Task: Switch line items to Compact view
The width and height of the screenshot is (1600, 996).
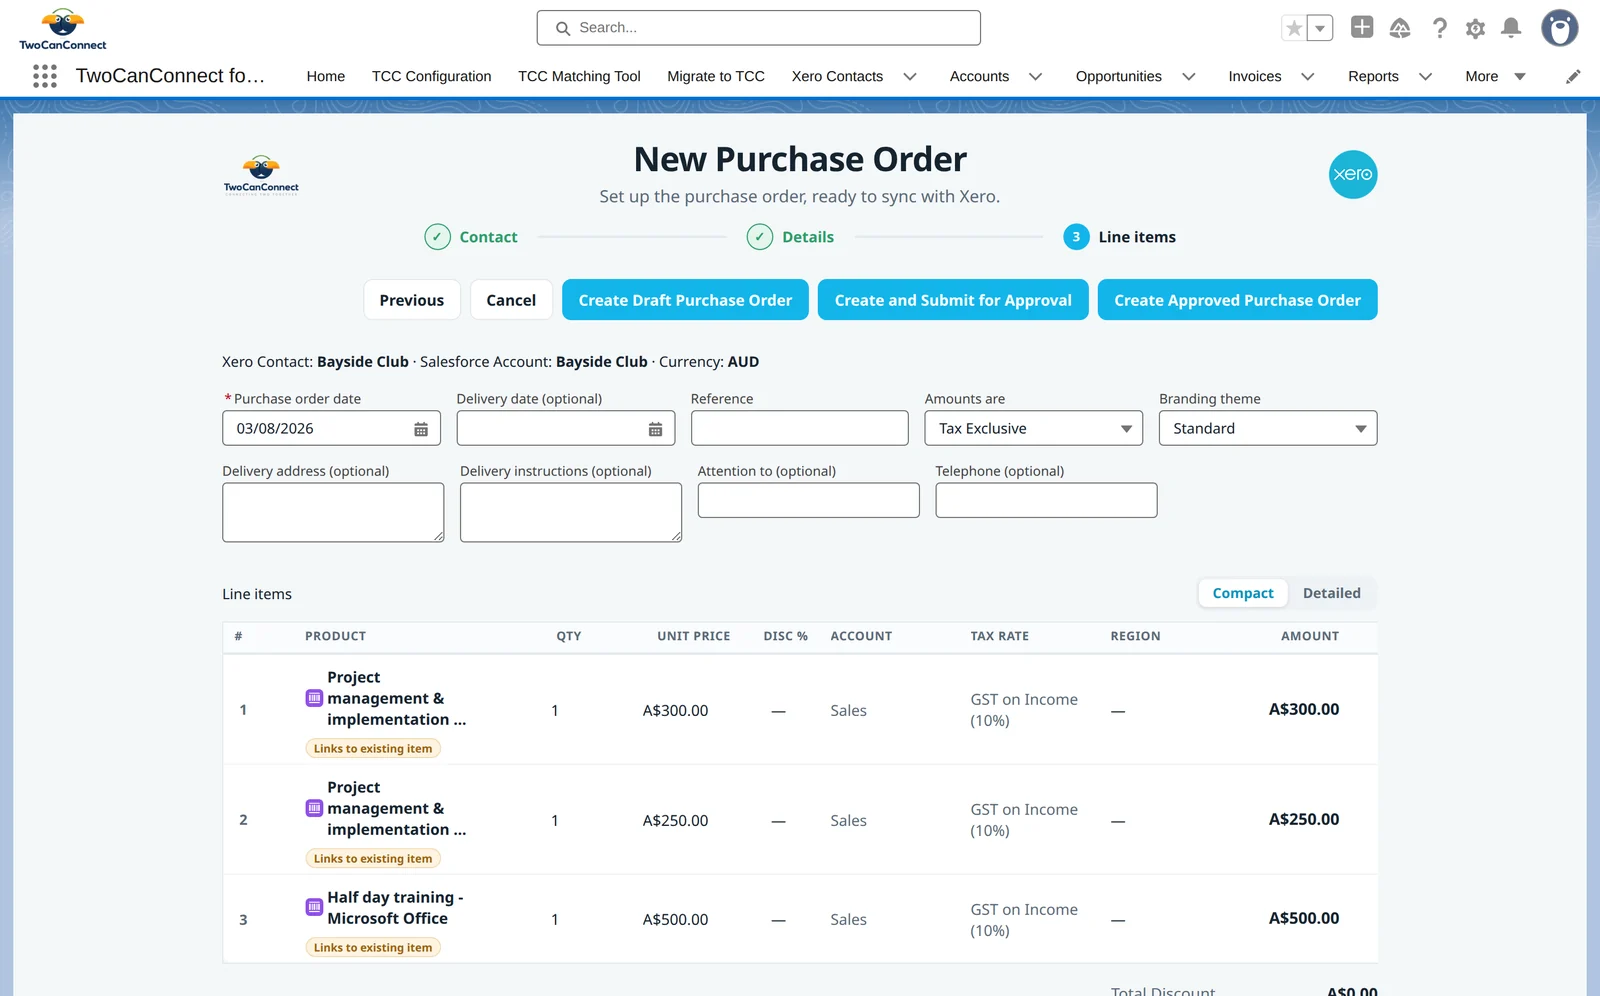Action: tap(1243, 593)
